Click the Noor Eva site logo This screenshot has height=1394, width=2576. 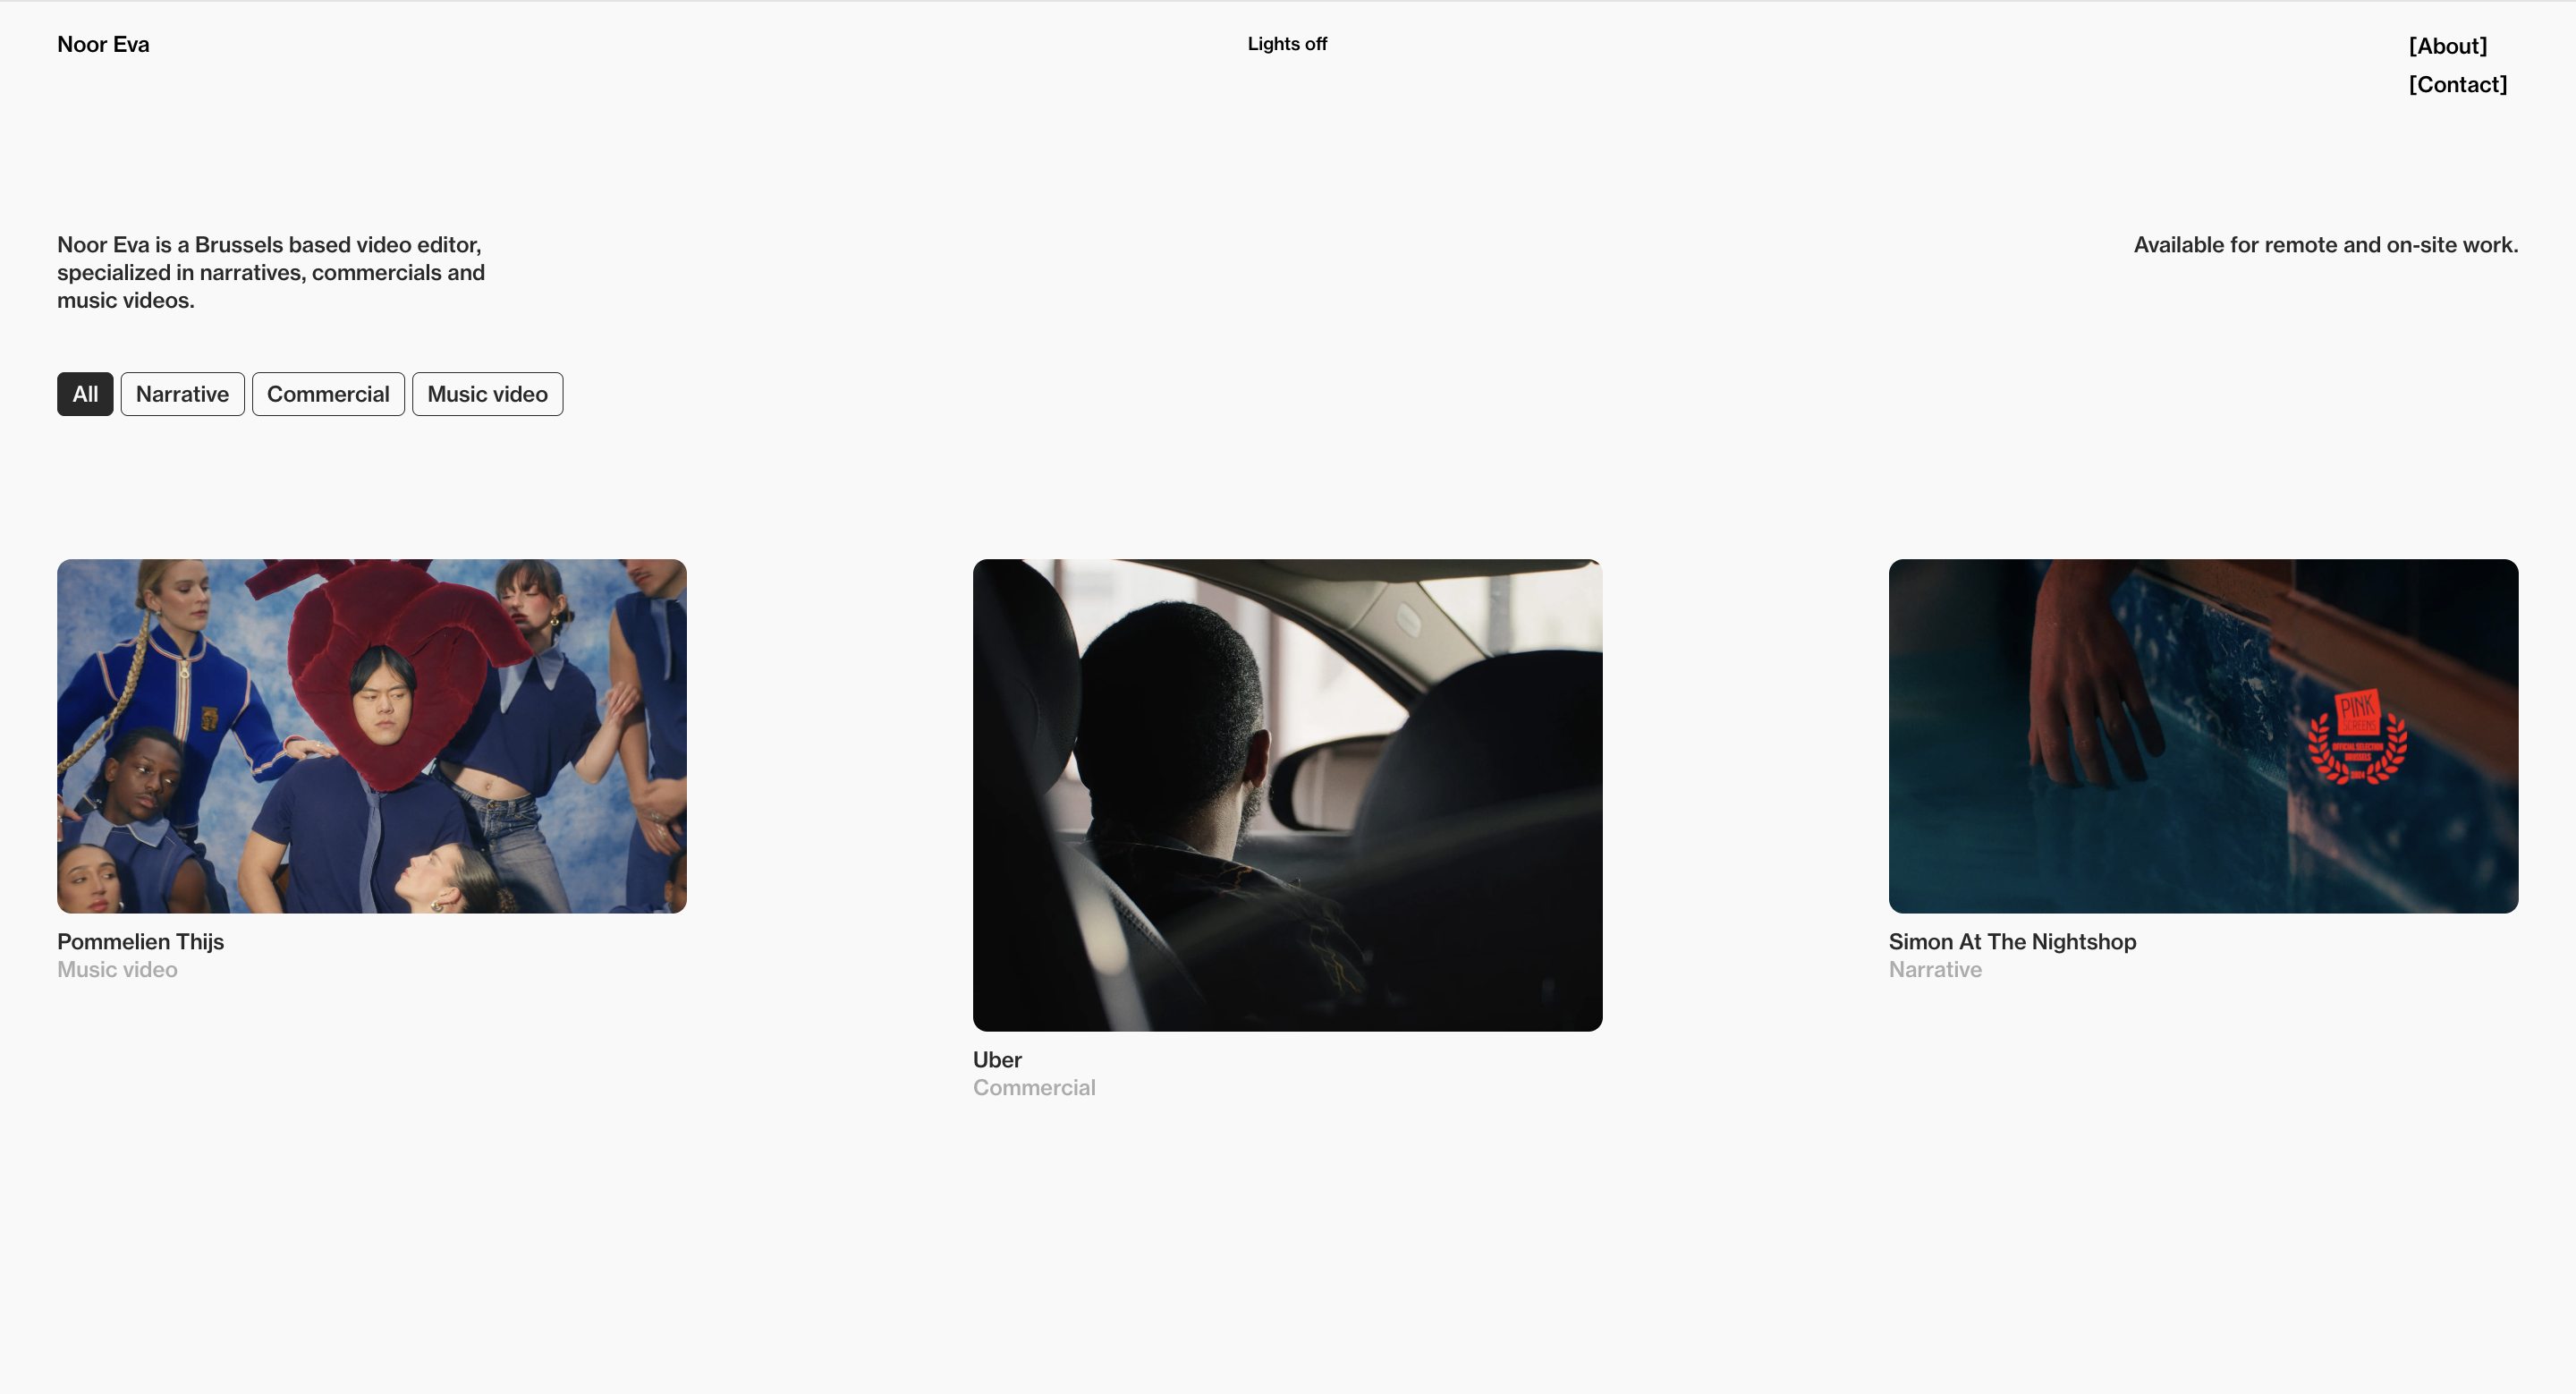[103, 44]
